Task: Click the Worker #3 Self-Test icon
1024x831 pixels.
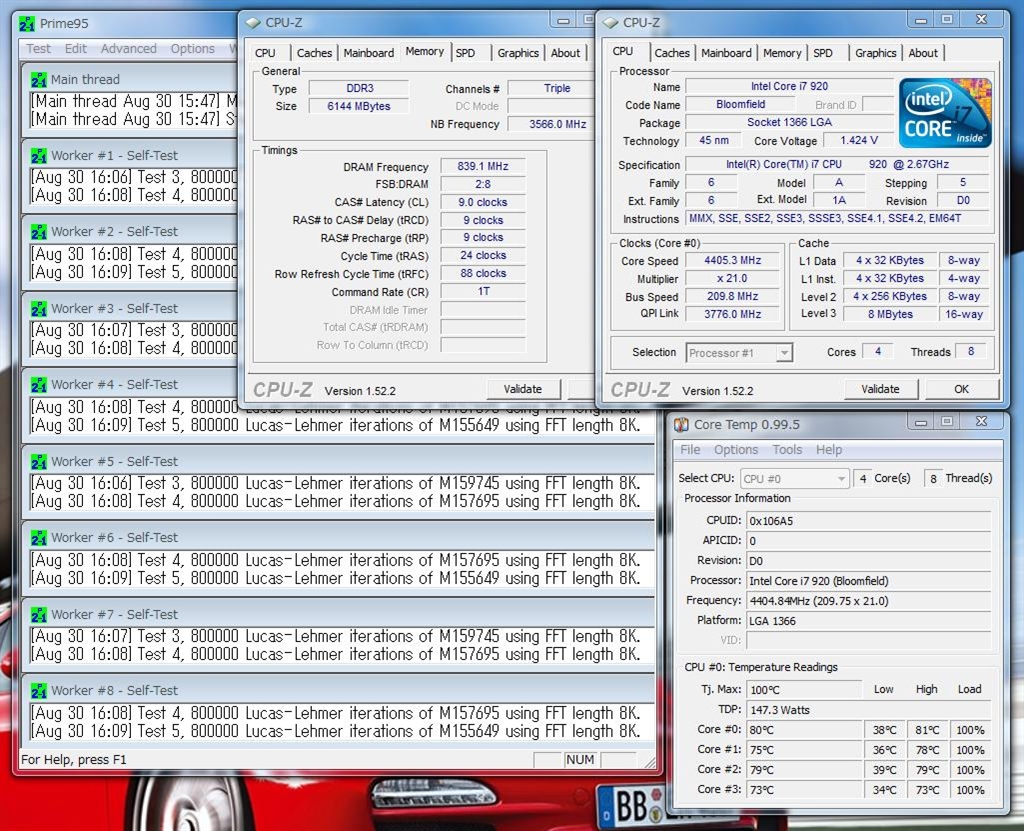Action: (39, 308)
